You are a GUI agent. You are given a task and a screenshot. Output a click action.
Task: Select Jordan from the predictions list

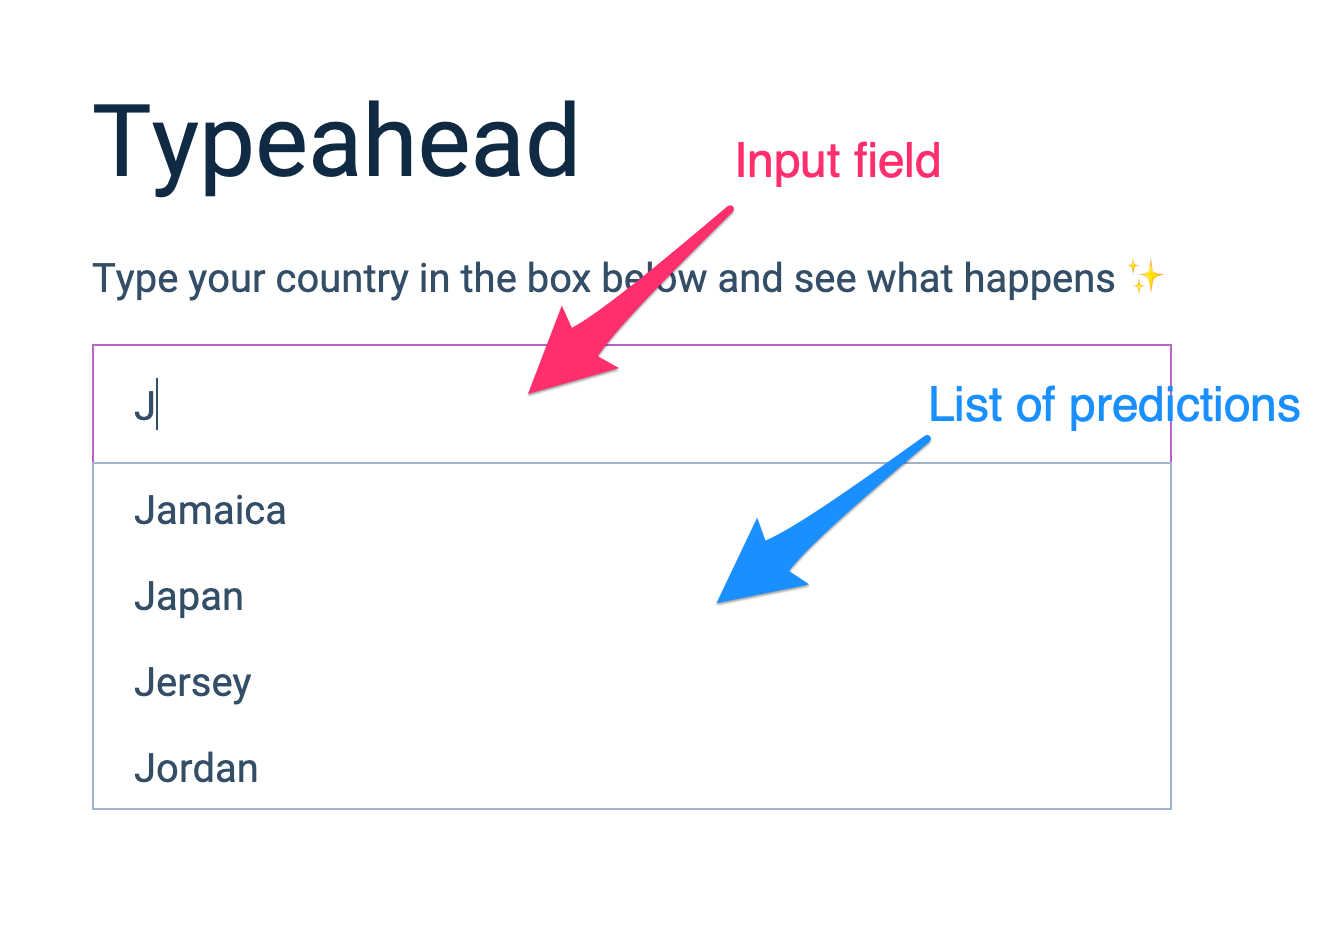(196, 768)
